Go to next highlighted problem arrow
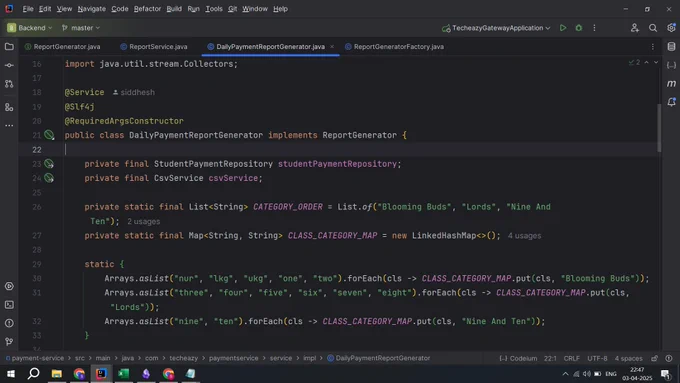Viewport: 680px width, 383px height. [656, 62]
